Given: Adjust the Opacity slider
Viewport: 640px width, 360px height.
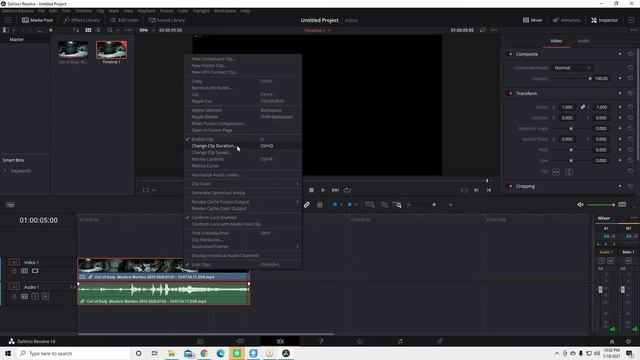Looking at the screenshot, I should click(x=572, y=78).
